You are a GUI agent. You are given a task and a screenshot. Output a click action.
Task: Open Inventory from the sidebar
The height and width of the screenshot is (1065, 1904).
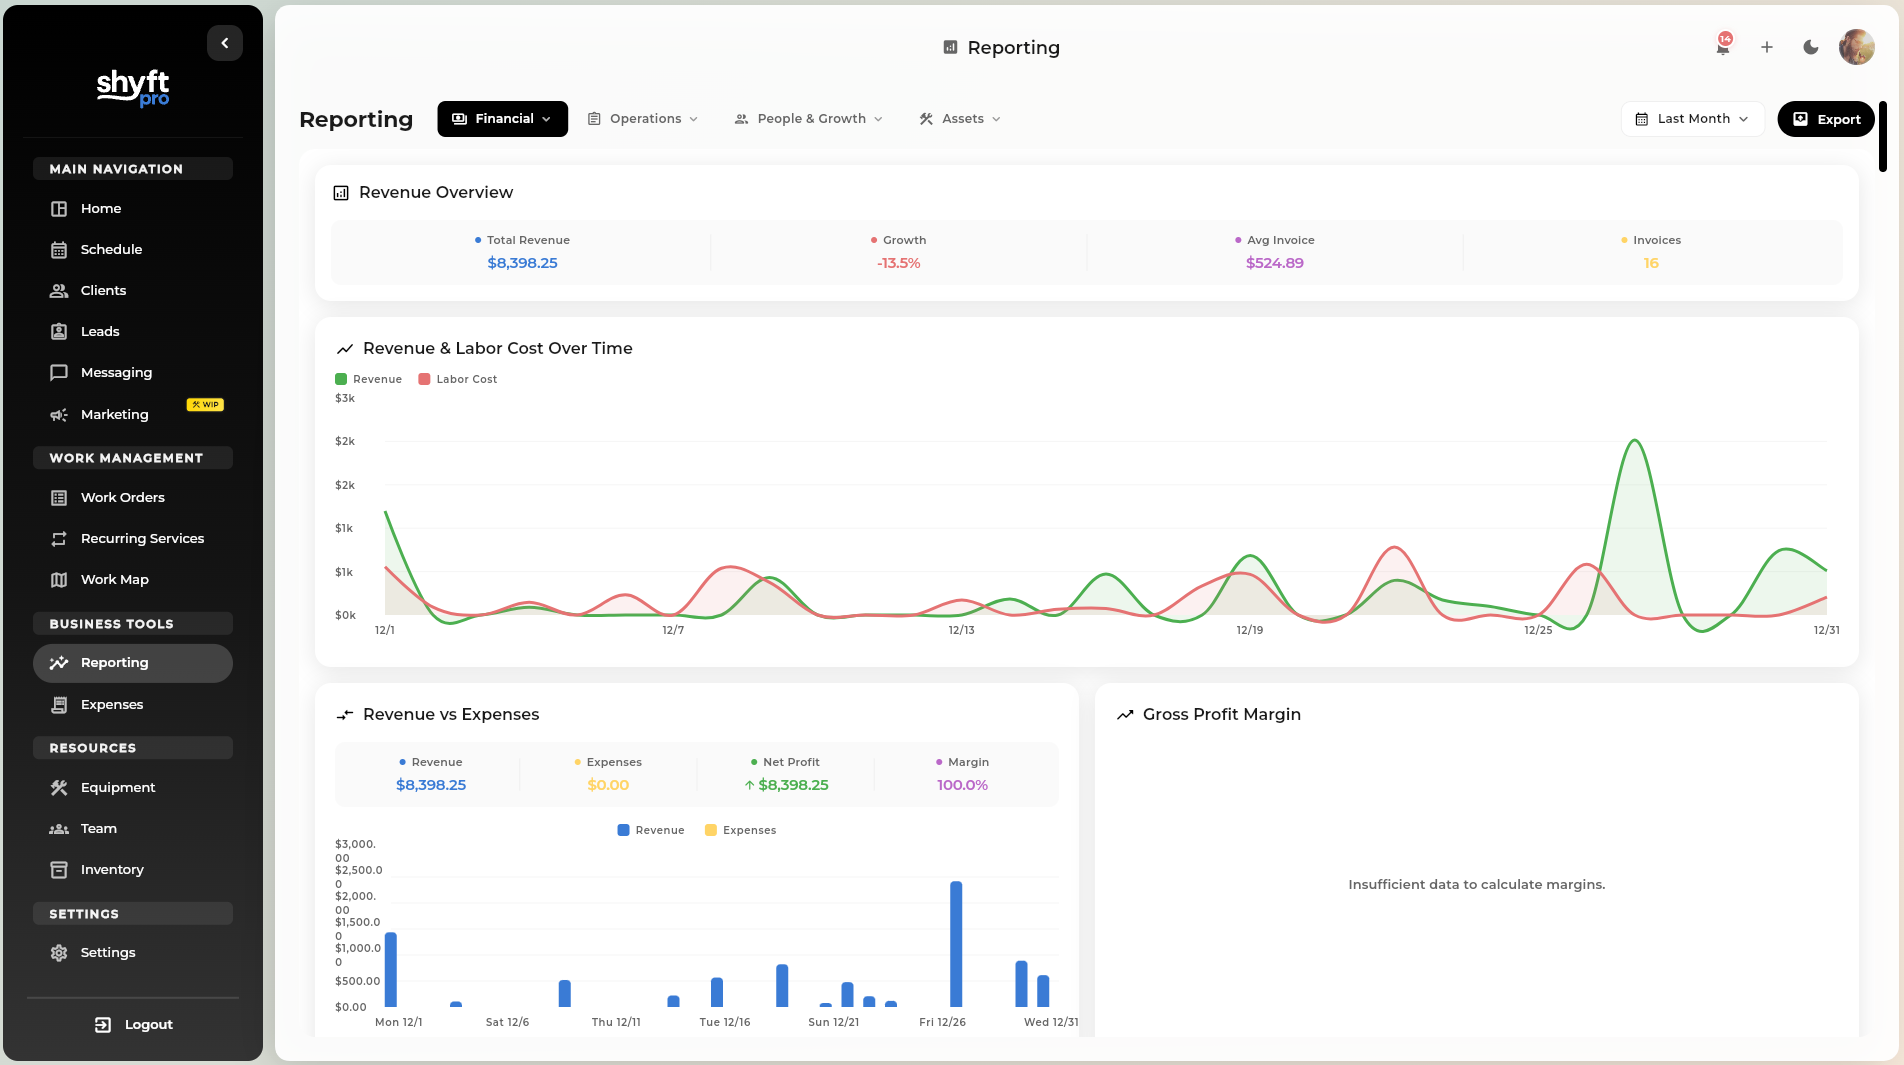pyautogui.click(x=111, y=869)
